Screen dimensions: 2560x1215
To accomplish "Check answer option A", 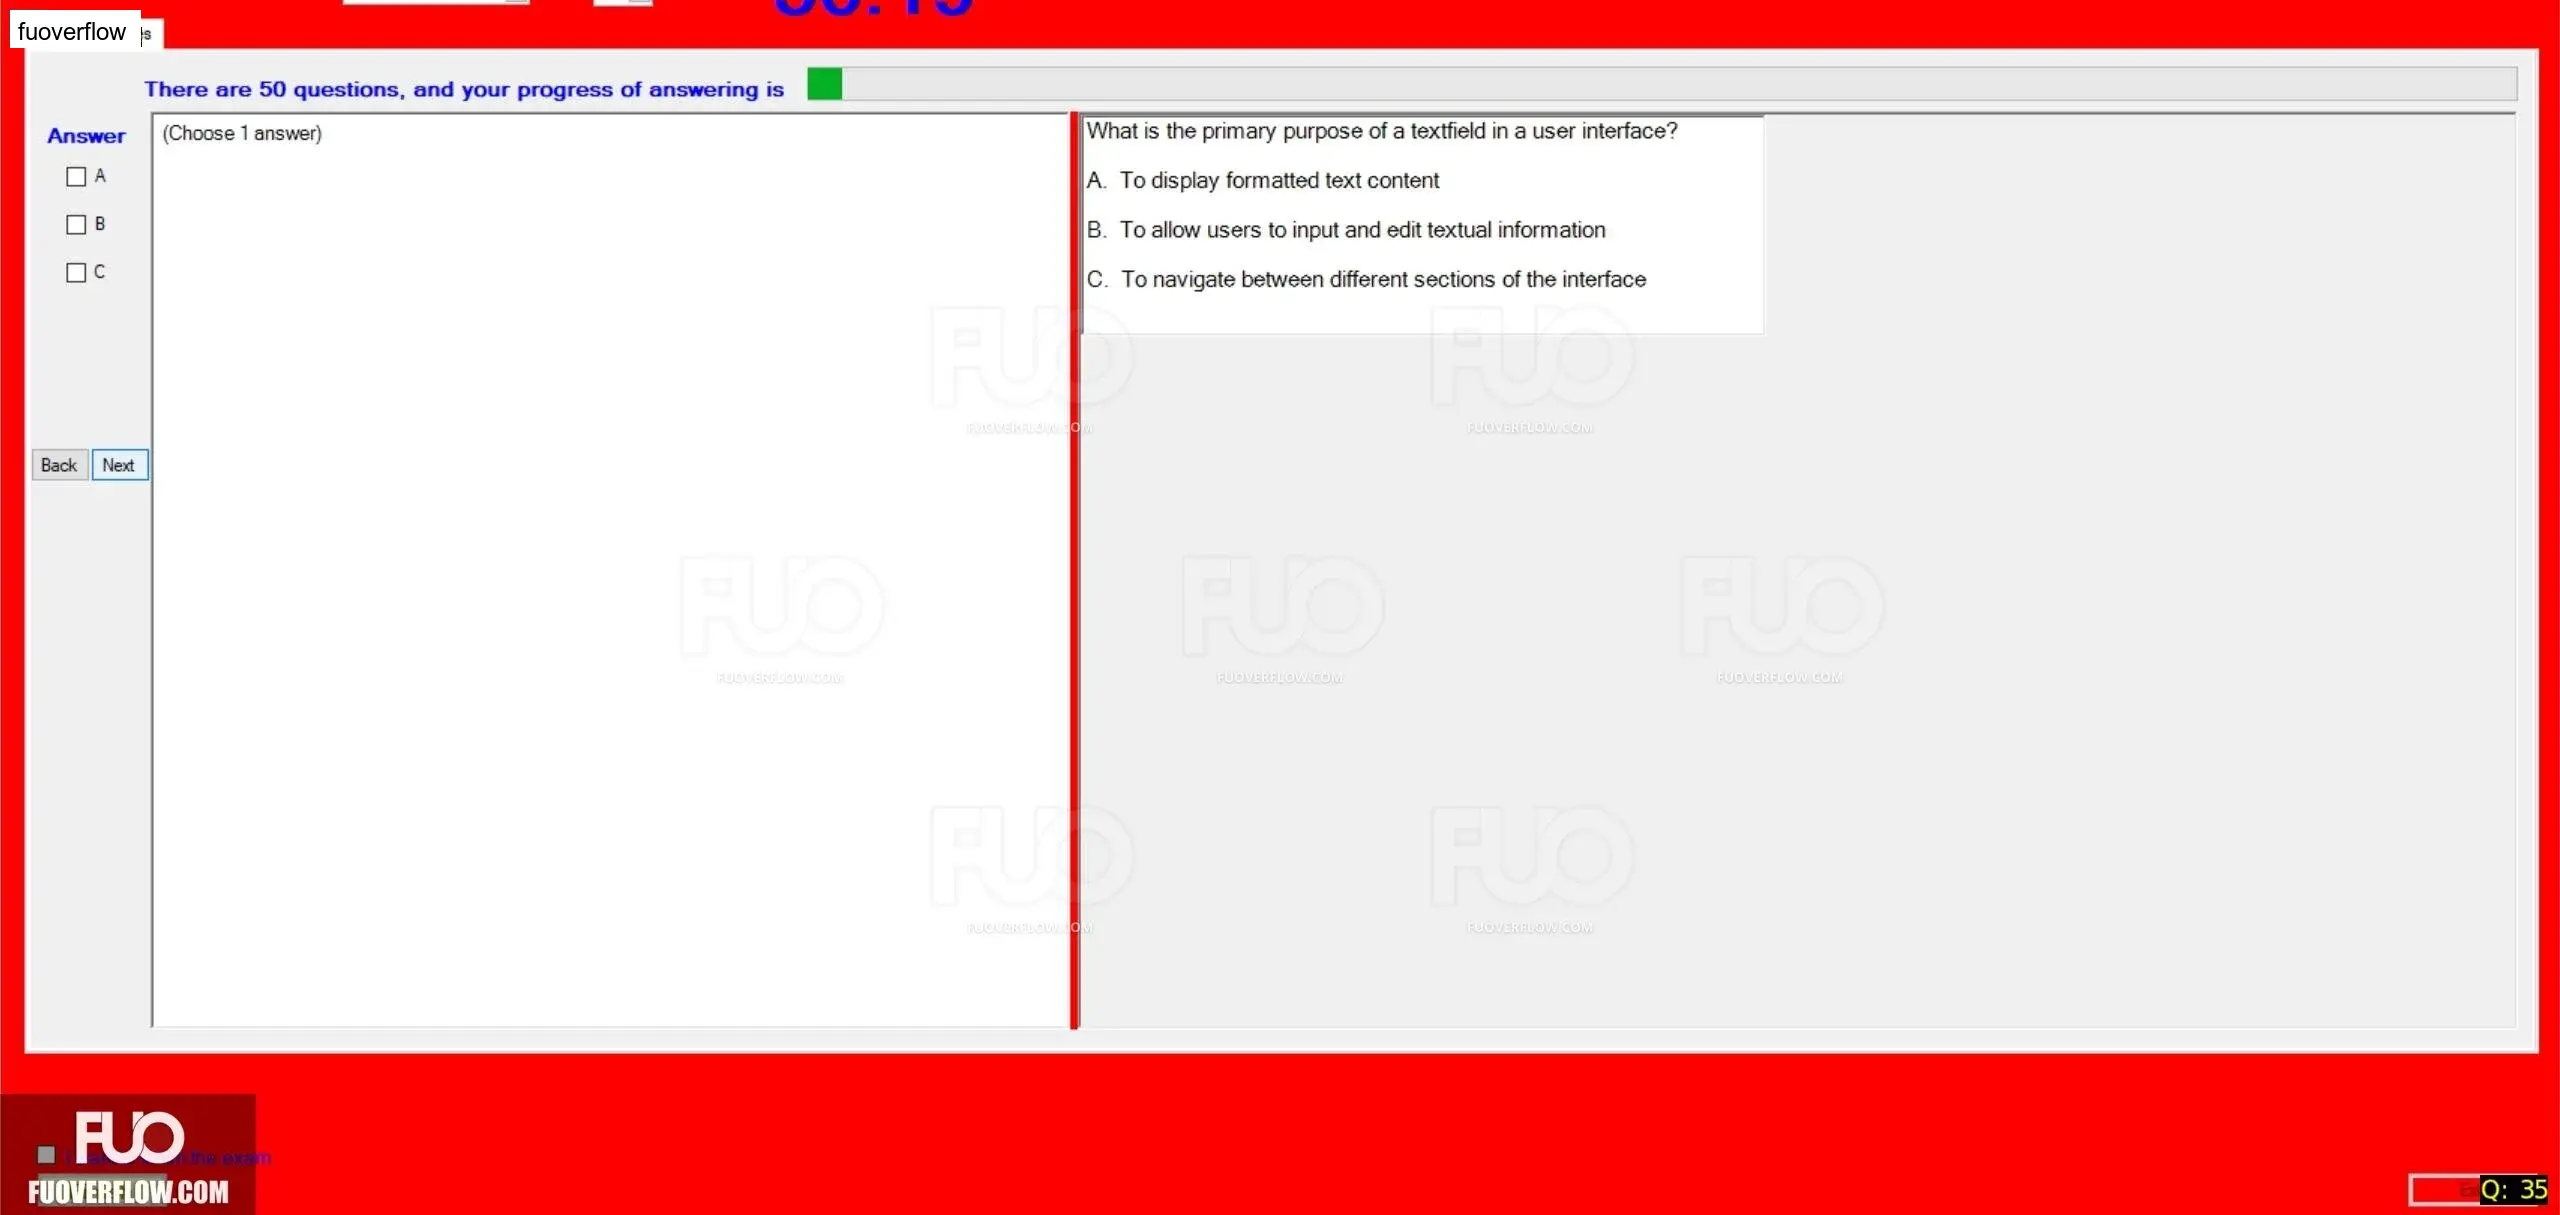I will point(76,177).
